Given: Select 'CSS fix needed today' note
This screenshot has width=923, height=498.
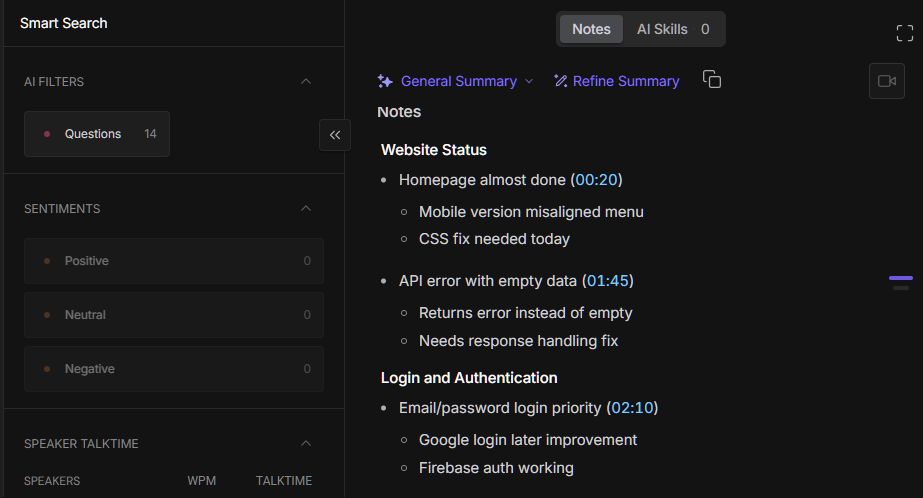Looking at the screenshot, I should (x=494, y=239).
